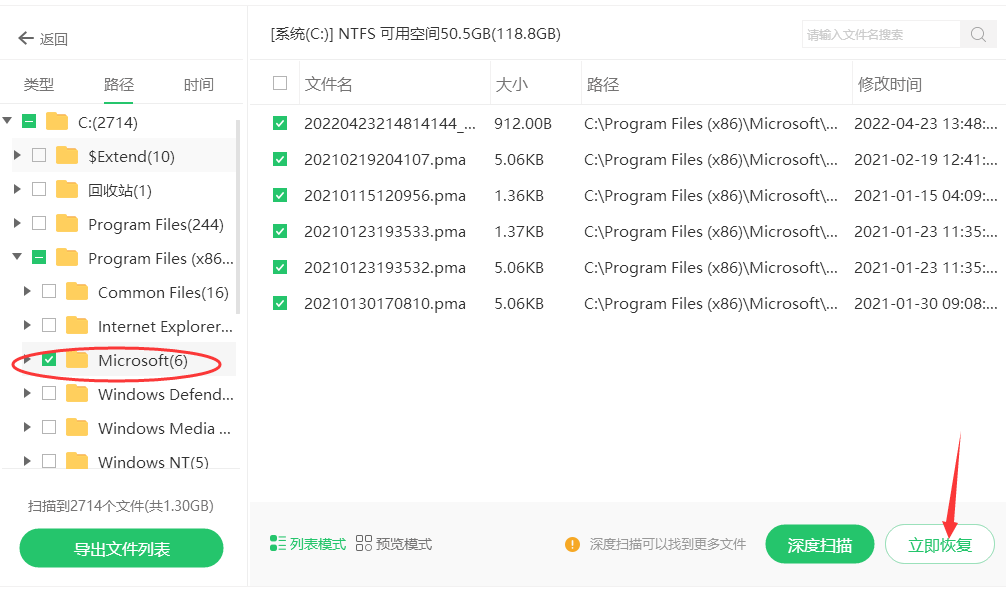1006x596 pixels.
Task: Click the 立即恢复 recover button
Action: tap(939, 545)
